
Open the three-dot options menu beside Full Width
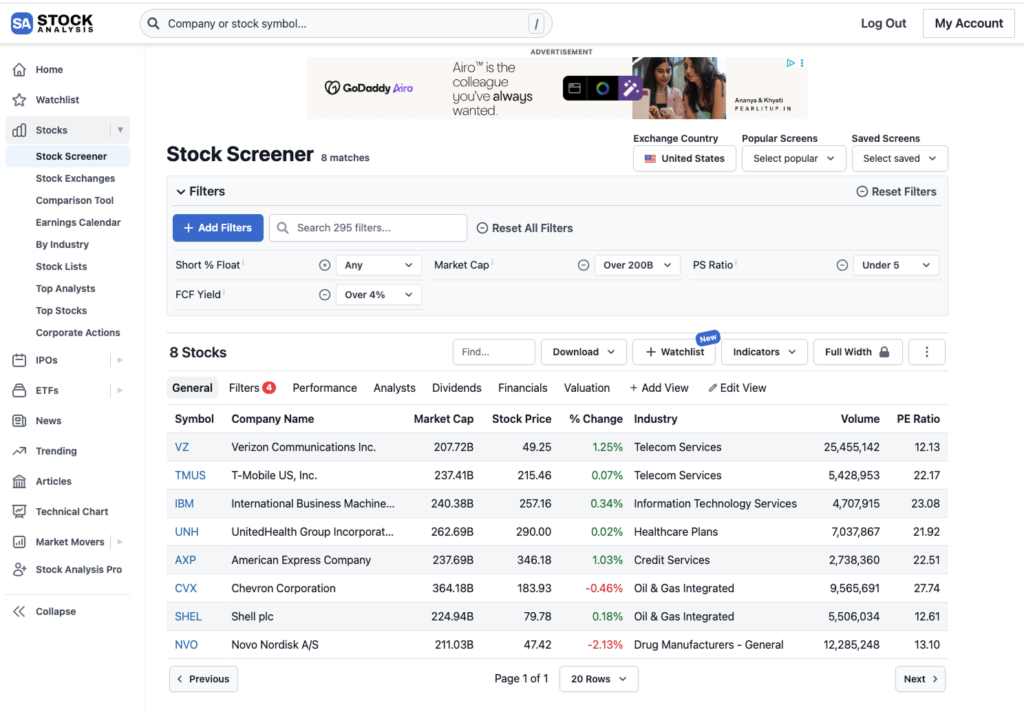[926, 351]
